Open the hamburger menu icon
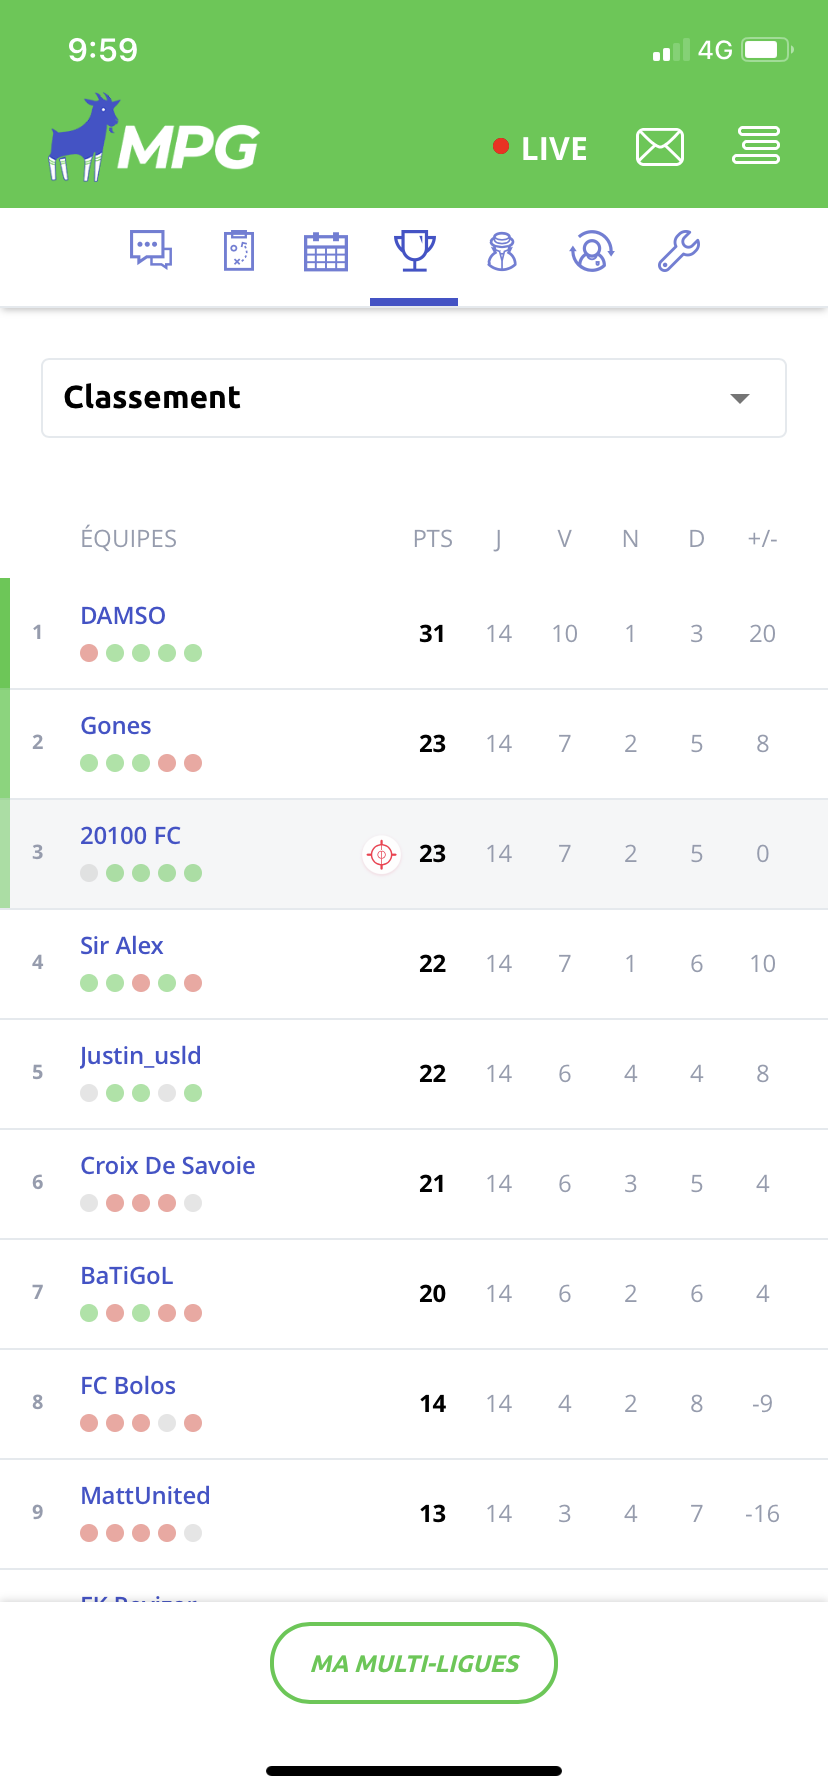This screenshot has height=1792, width=828. (756, 146)
